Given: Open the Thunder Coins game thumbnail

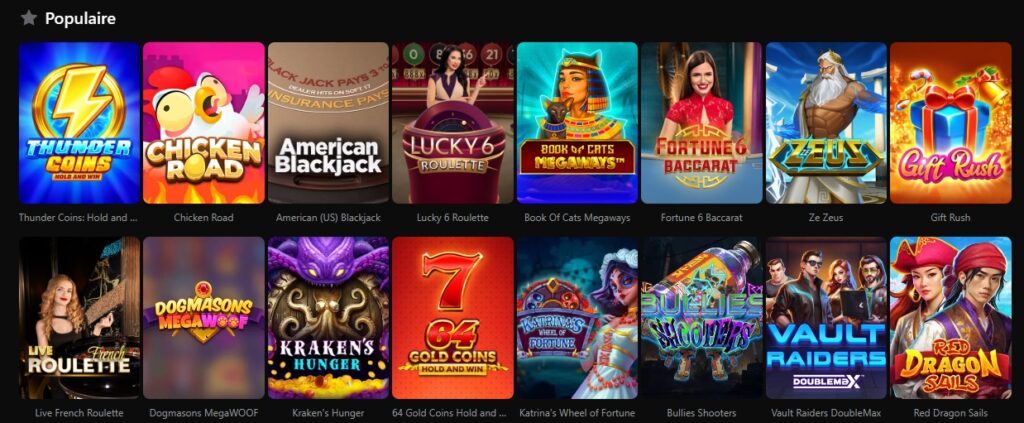Looking at the screenshot, I should point(79,123).
